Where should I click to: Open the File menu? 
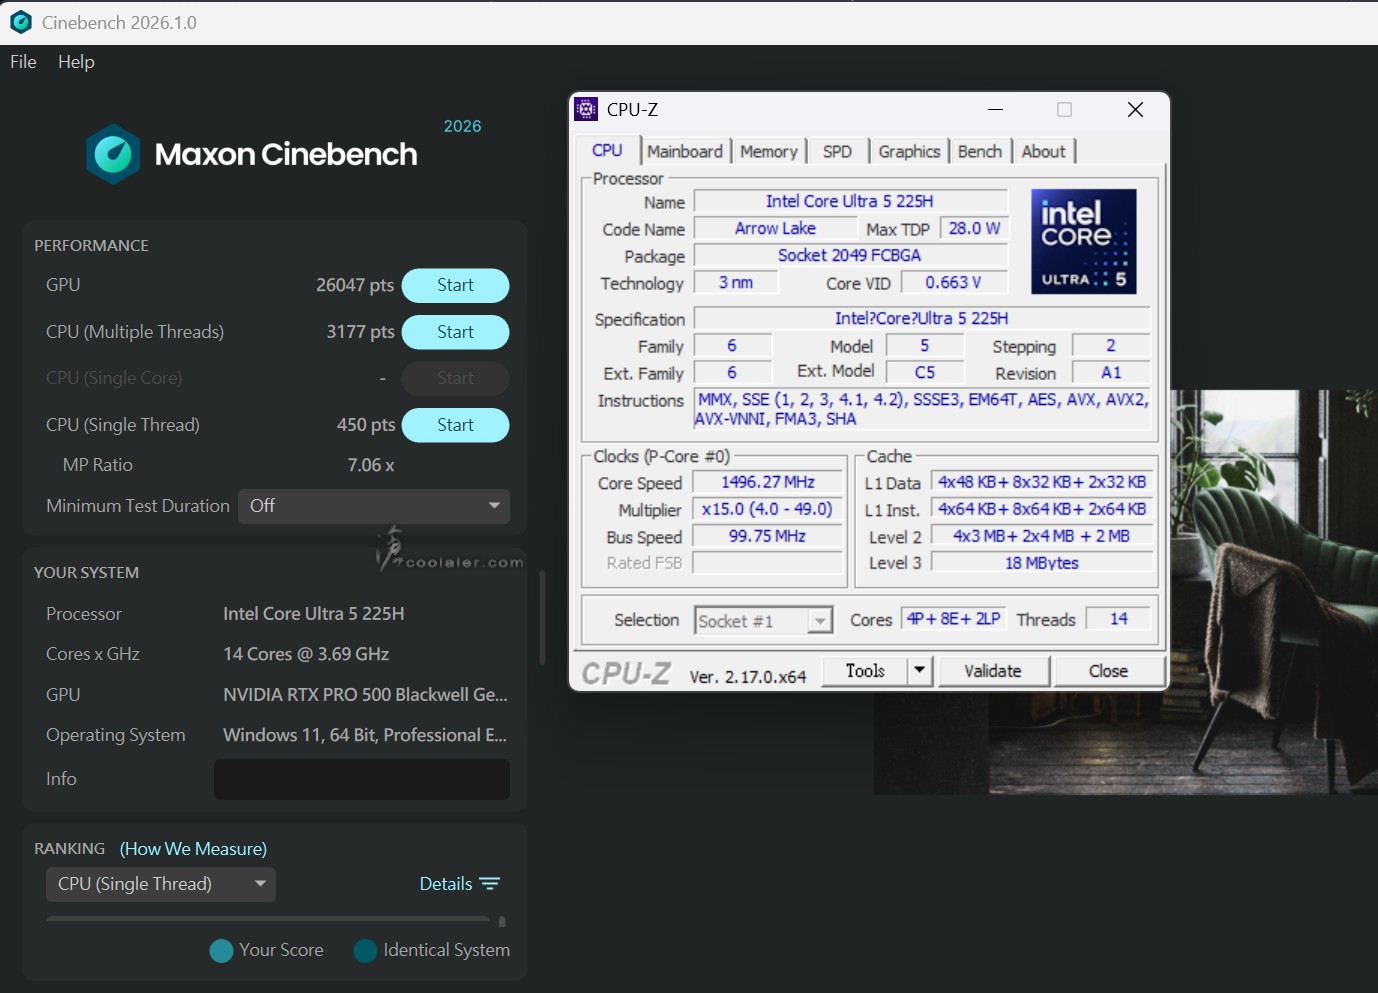[23, 62]
